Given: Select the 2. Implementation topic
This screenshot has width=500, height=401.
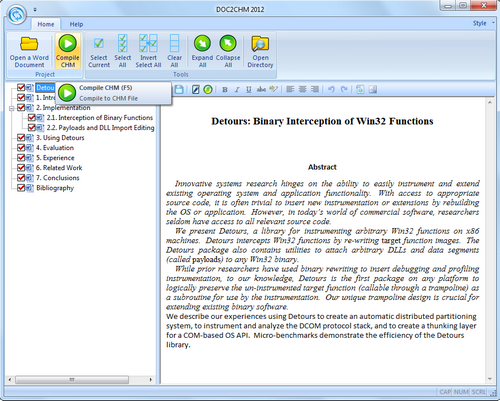Looking at the screenshot, I should click(x=63, y=107).
